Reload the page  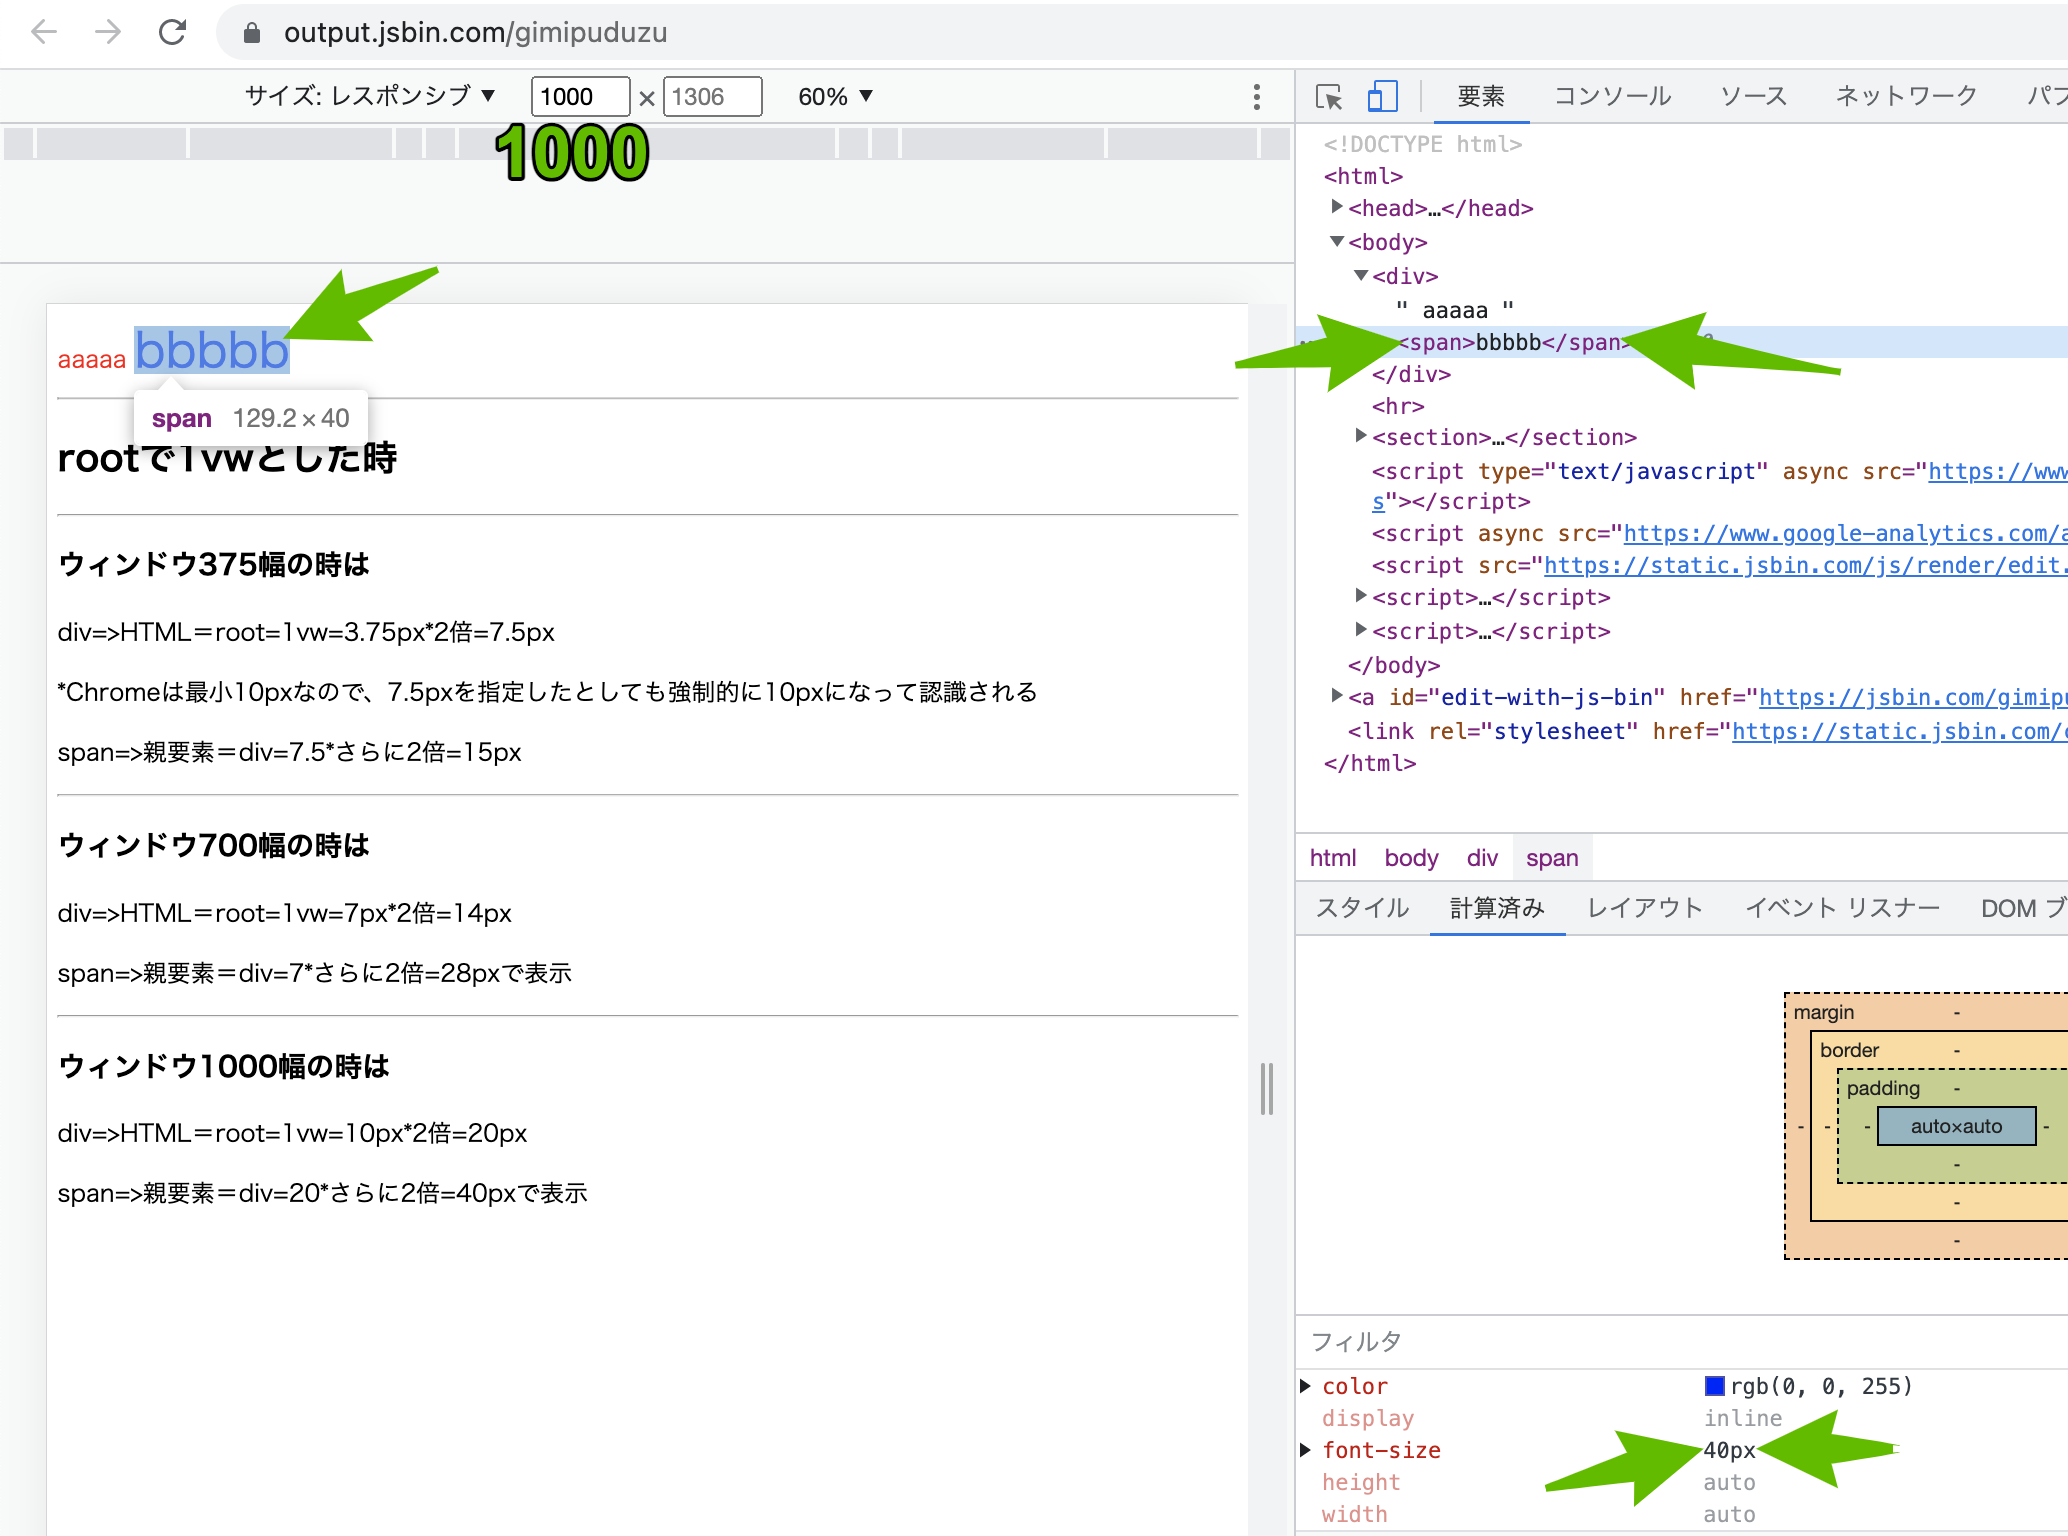[x=173, y=32]
